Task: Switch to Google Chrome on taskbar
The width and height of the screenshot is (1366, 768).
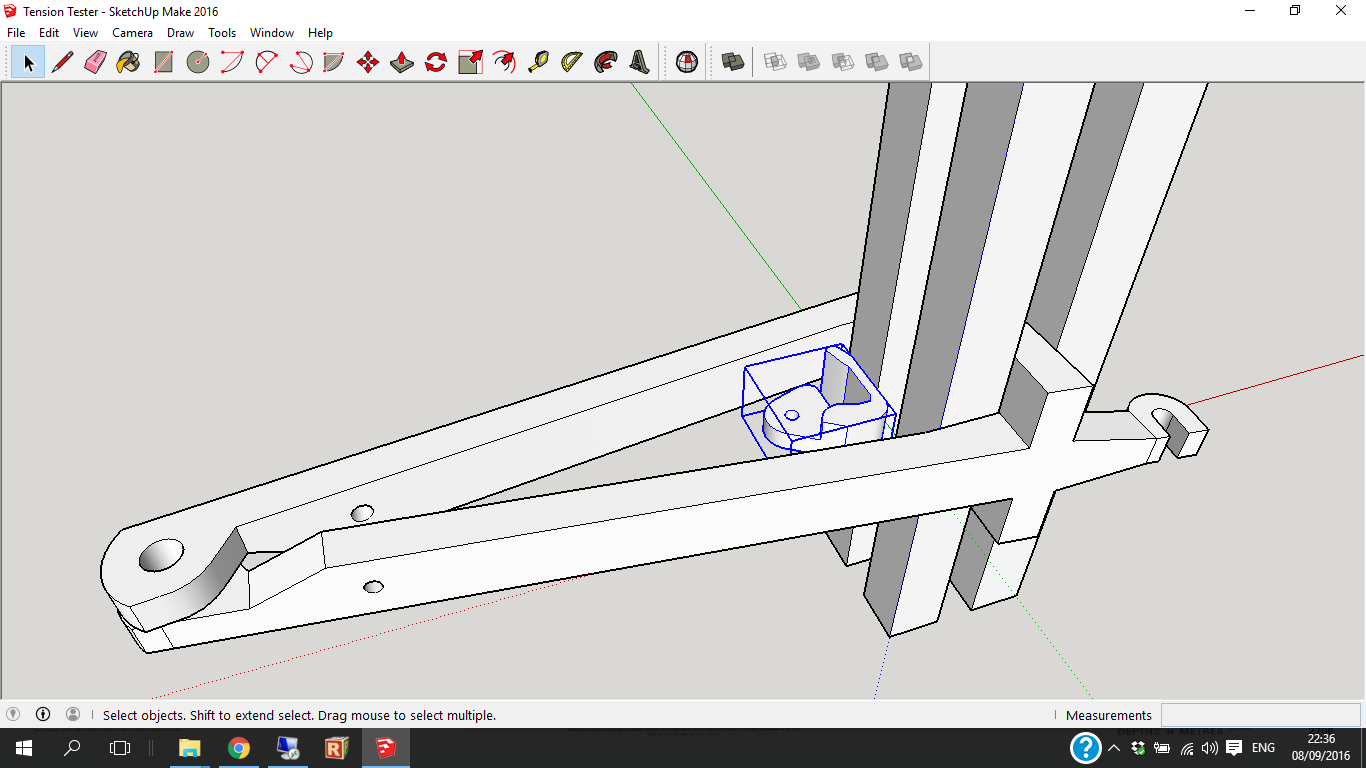Action: coord(238,747)
